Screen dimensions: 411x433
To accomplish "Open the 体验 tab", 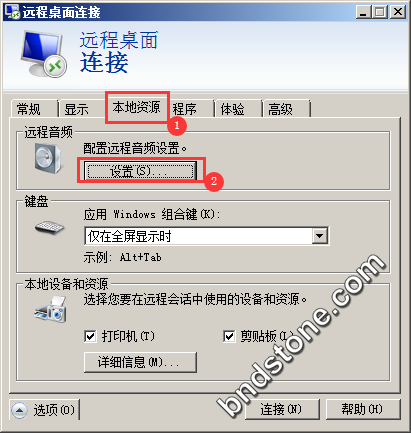I will pyautogui.click(x=238, y=109).
